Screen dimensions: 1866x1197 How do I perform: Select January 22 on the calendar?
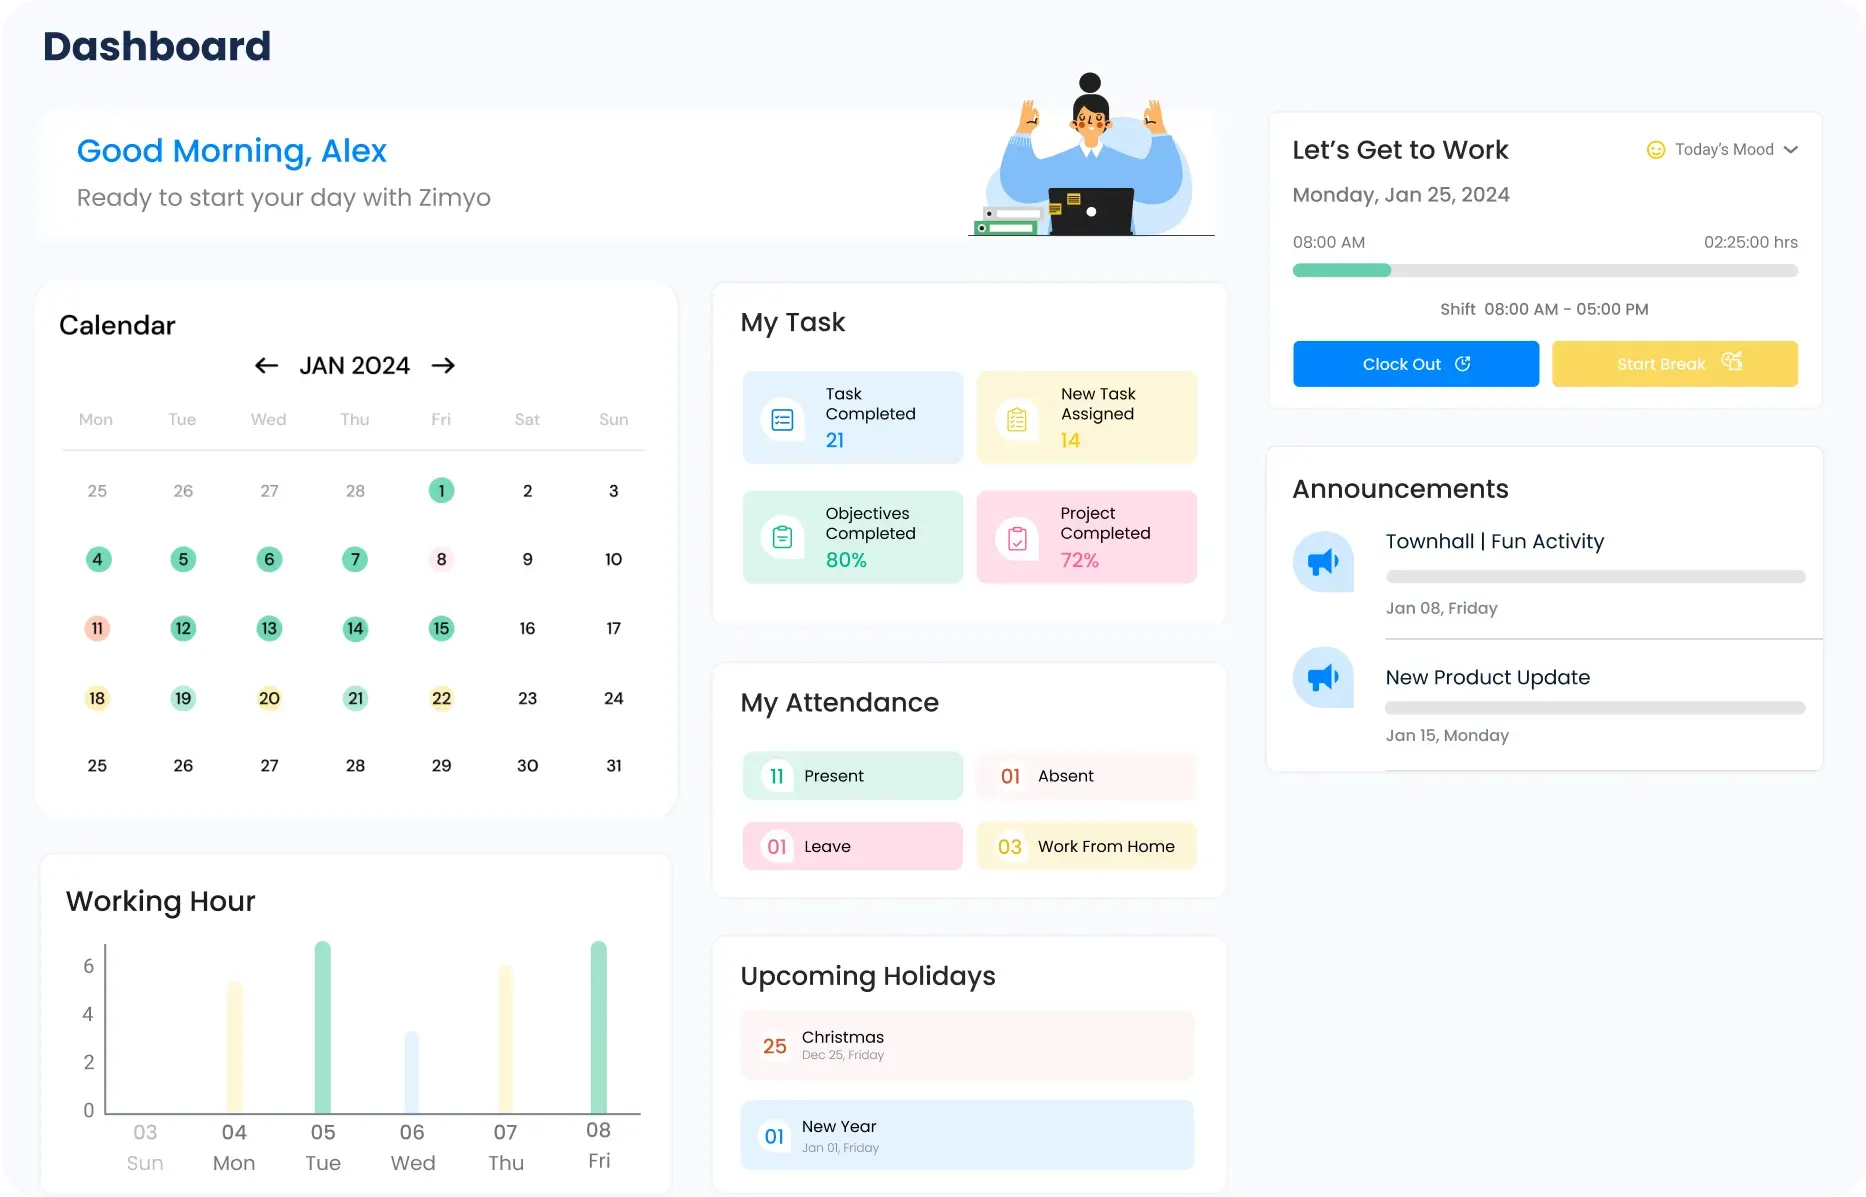[441, 698]
